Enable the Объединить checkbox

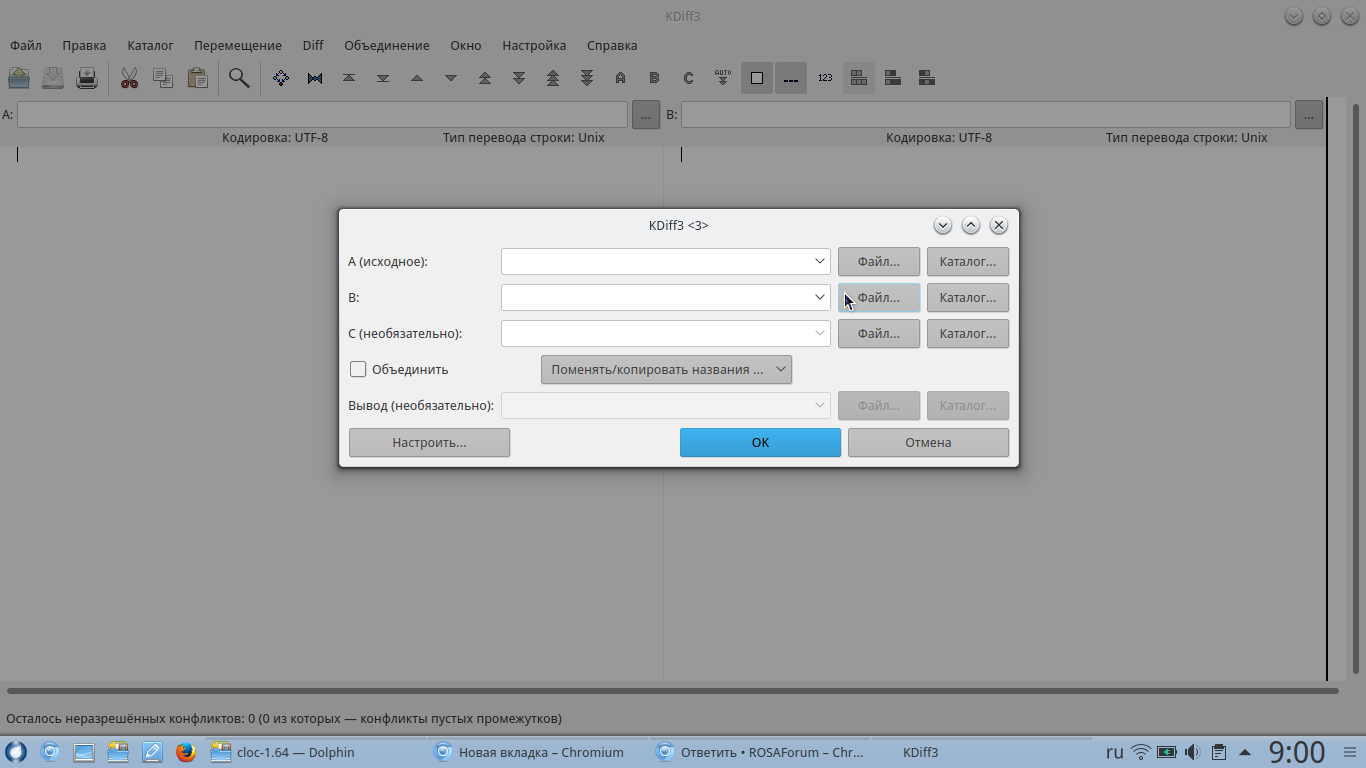[358, 369]
